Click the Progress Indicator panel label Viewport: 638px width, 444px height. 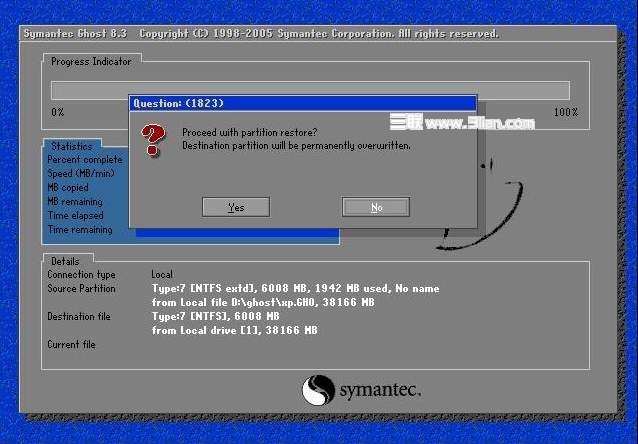click(91, 61)
